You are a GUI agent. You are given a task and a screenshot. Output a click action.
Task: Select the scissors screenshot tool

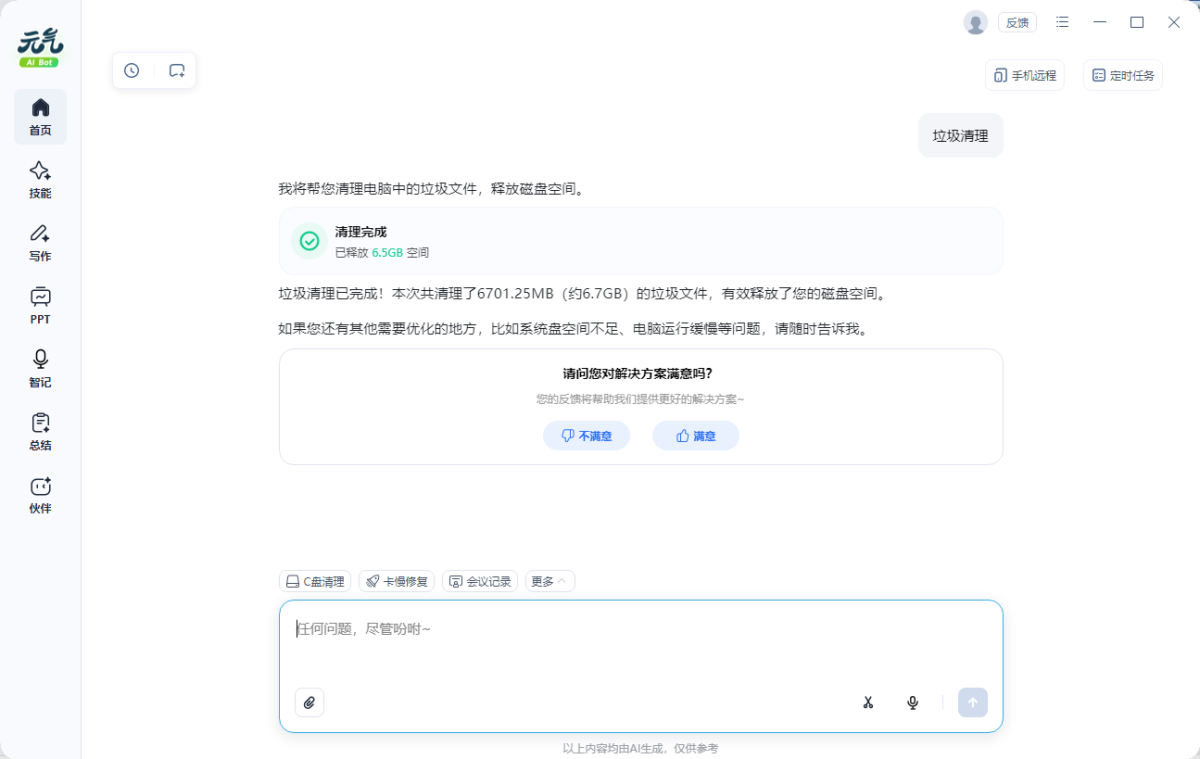click(868, 702)
